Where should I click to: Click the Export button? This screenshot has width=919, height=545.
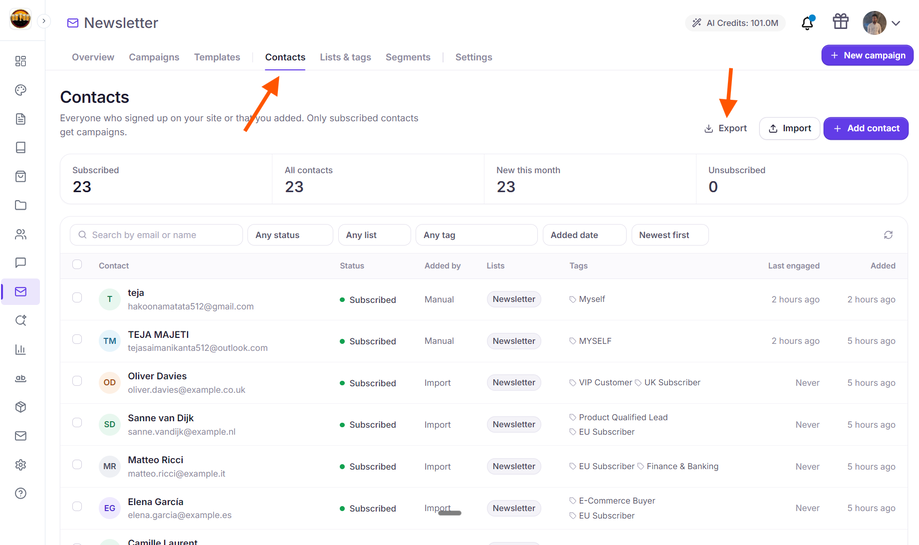(x=726, y=128)
